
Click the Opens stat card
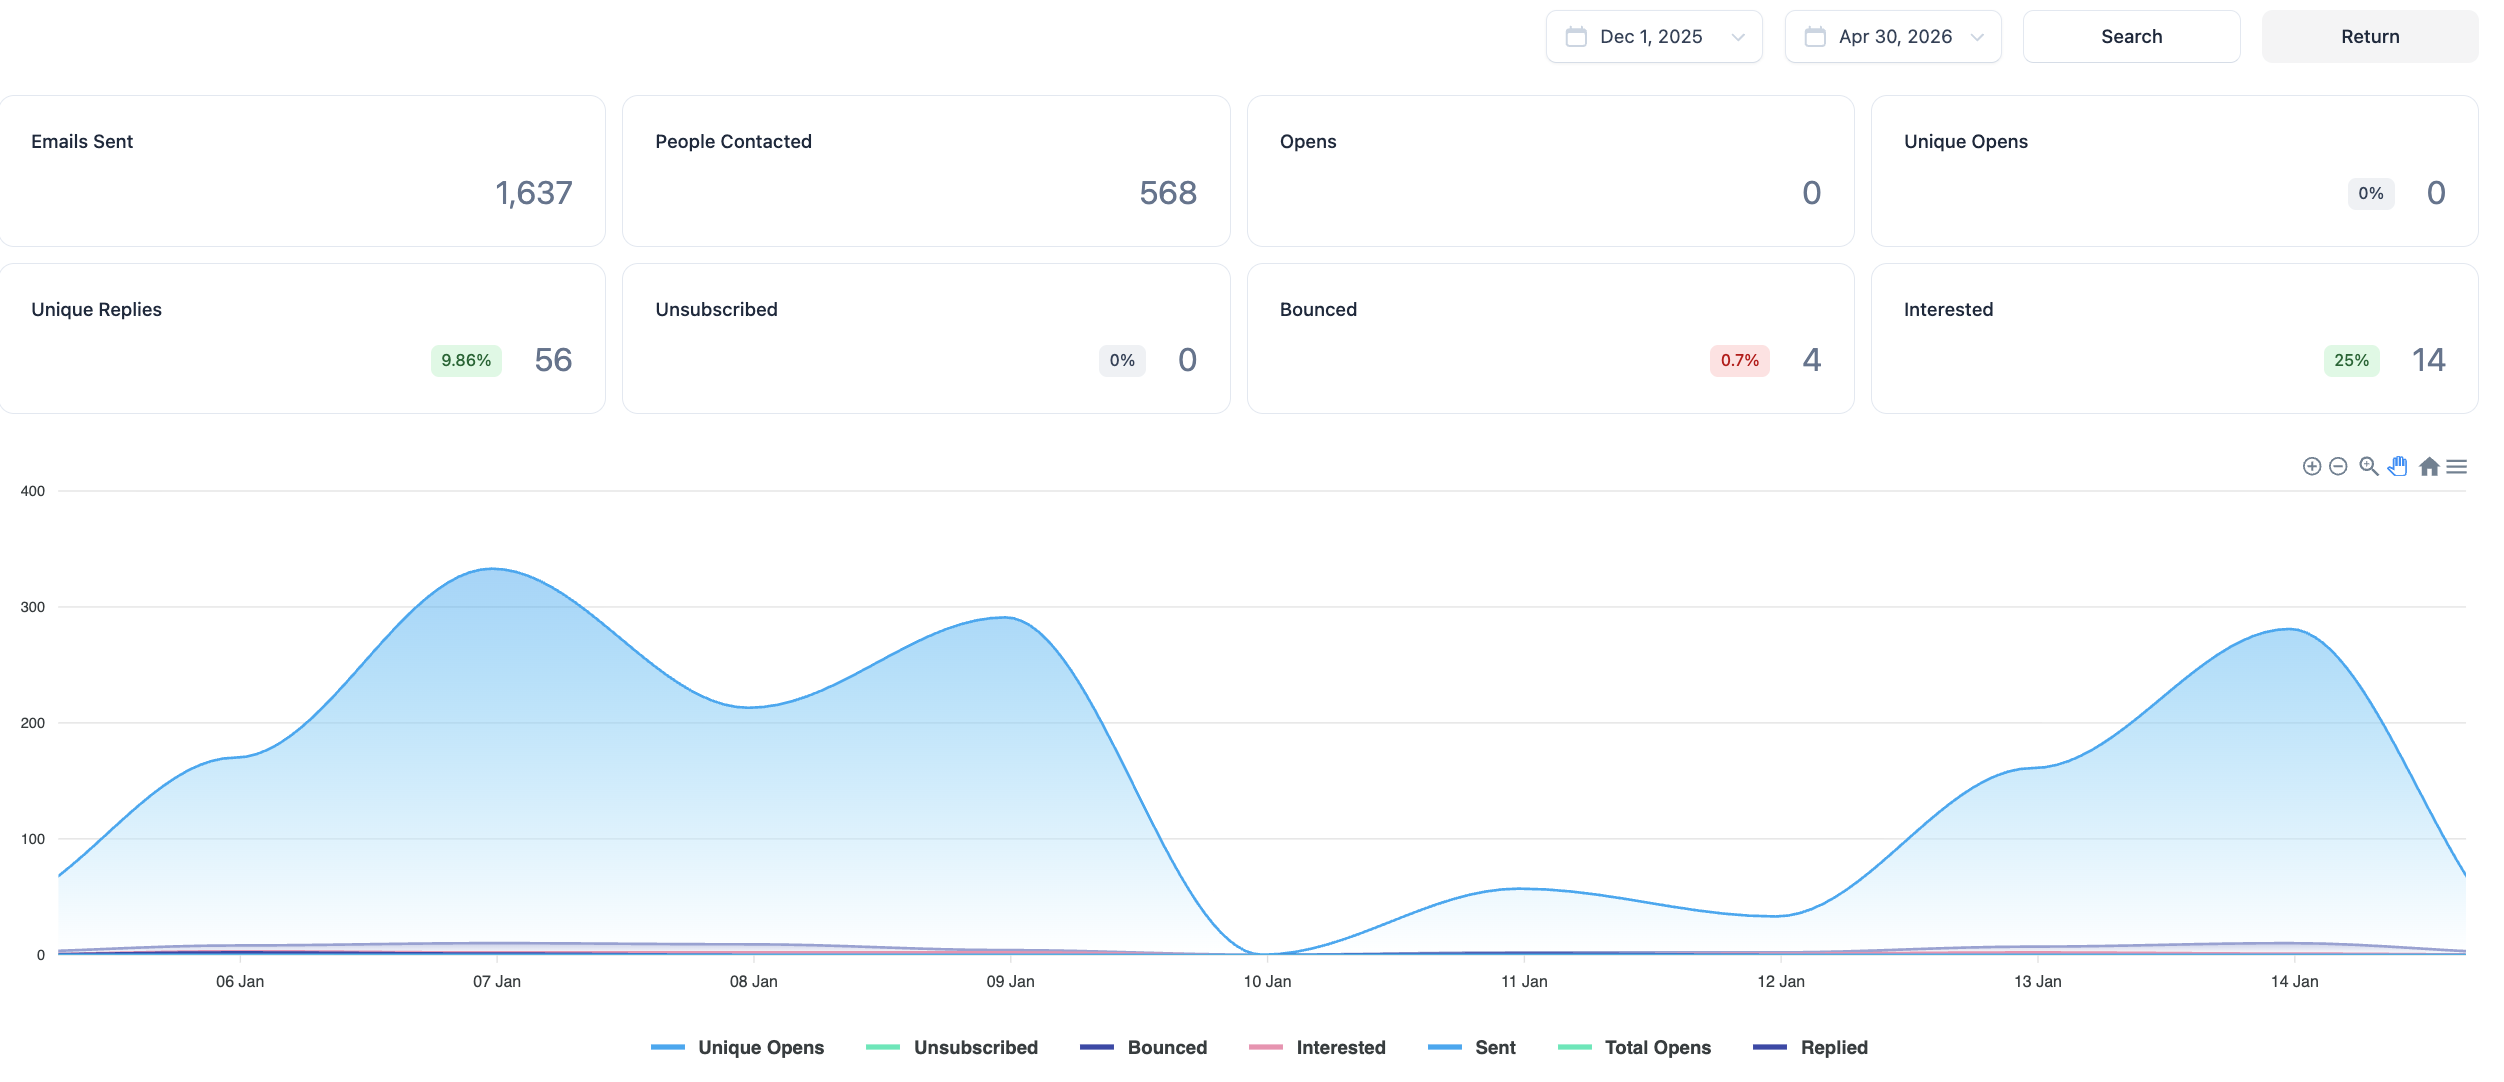tap(1550, 171)
